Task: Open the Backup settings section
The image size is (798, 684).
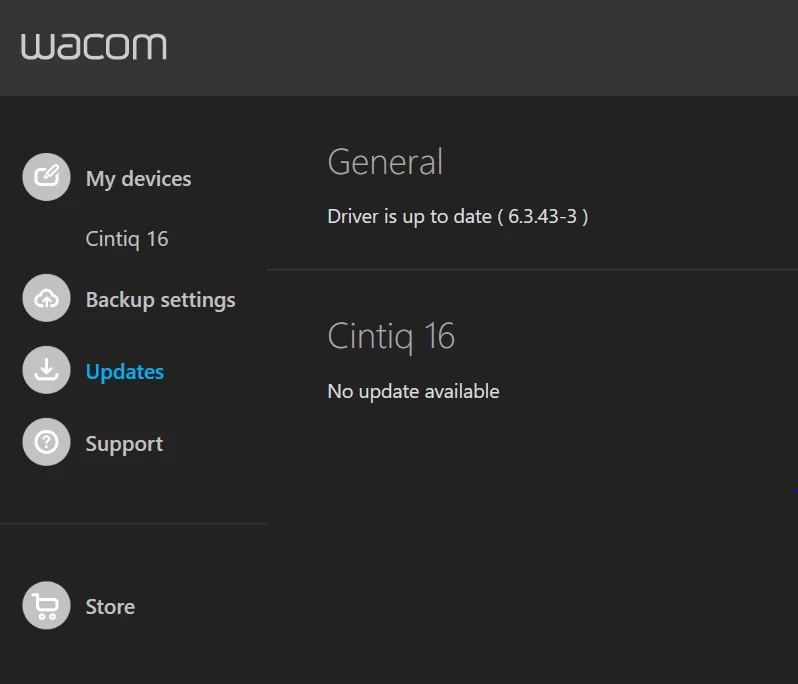Action: point(160,300)
